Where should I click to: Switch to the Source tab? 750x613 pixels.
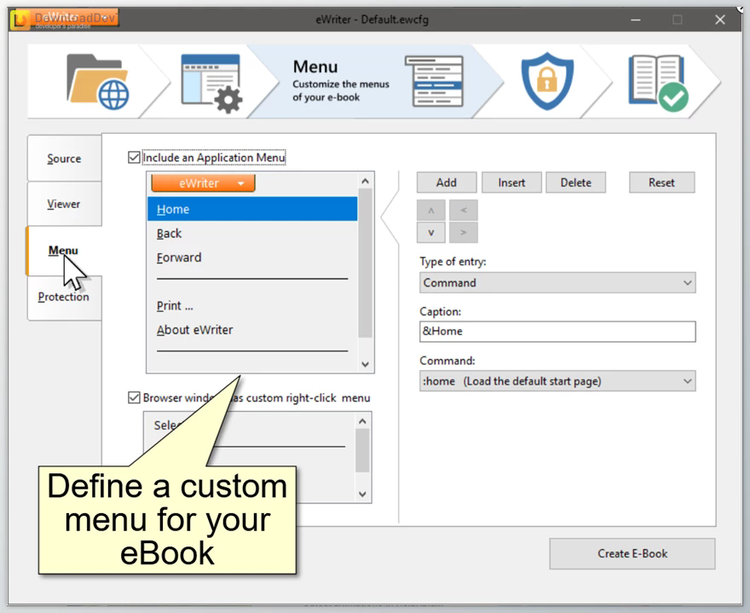[64, 158]
